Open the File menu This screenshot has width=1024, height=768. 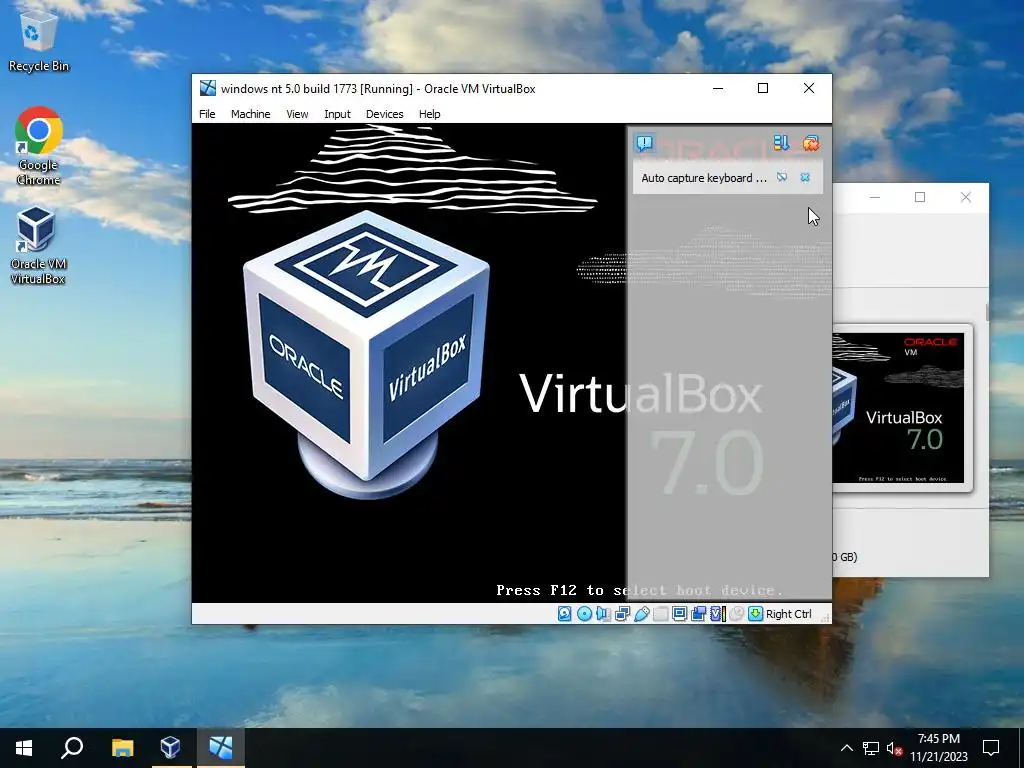coord(207,114)
